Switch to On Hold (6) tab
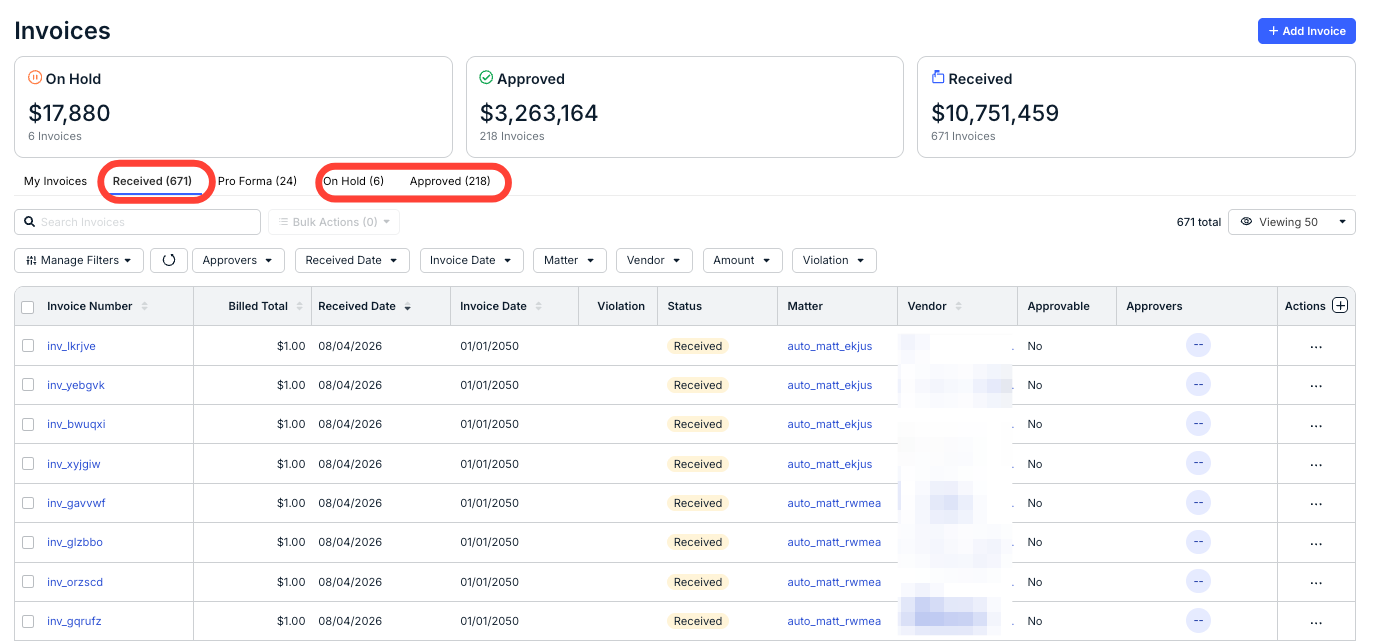 point(353,181)
